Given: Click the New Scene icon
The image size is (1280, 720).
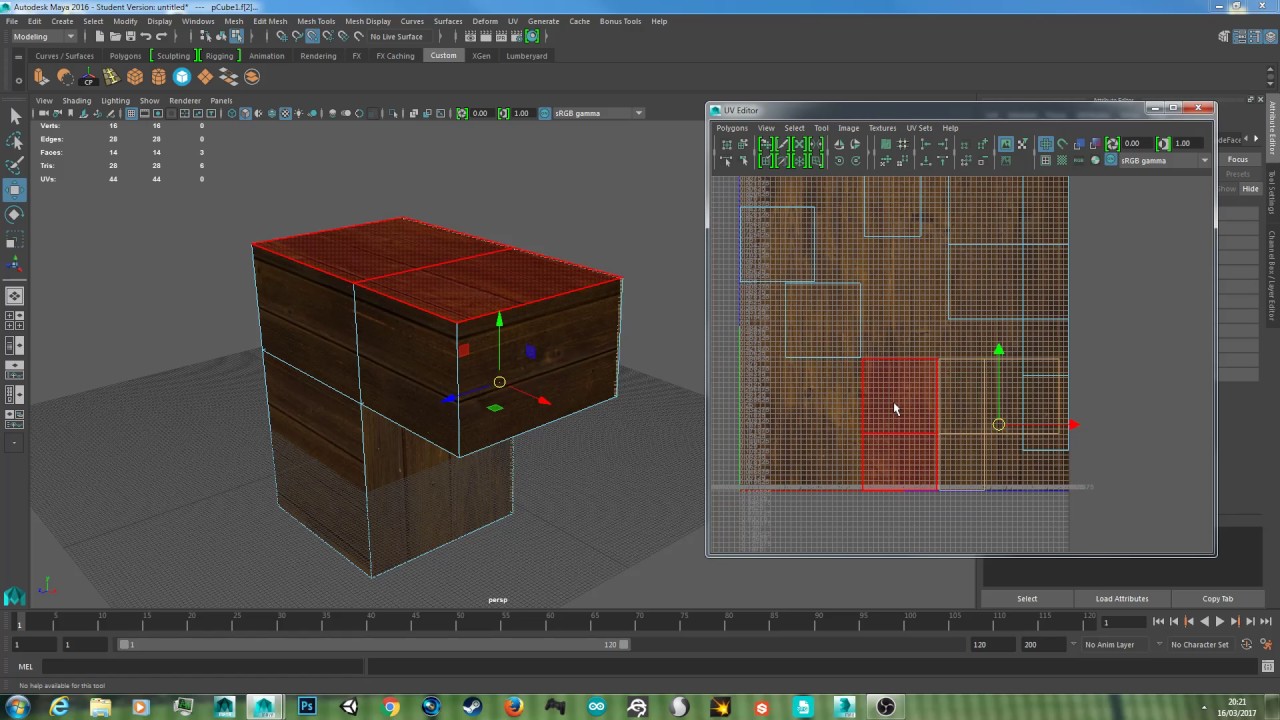Looking at the screenshot, I should (x=100, y=36).
